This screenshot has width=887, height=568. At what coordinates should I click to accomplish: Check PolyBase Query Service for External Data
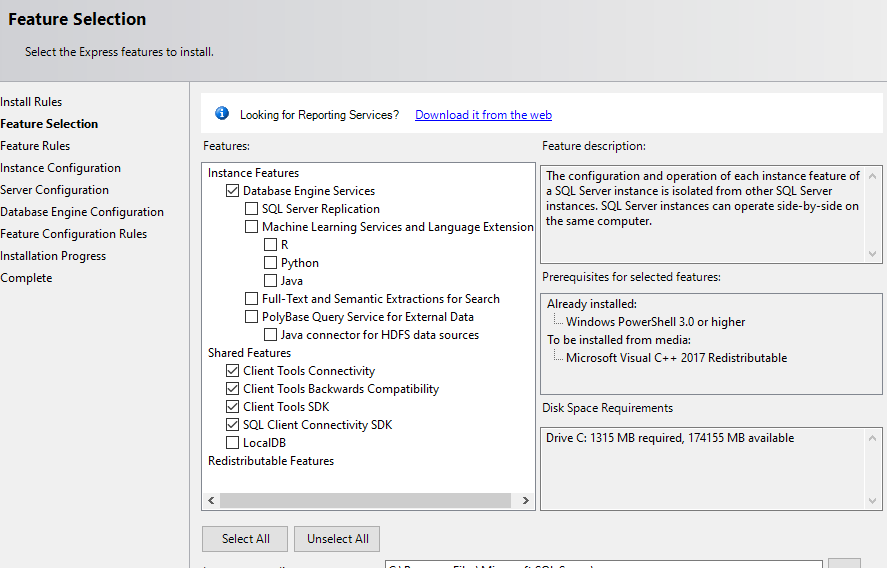click(x=251, y=317)
